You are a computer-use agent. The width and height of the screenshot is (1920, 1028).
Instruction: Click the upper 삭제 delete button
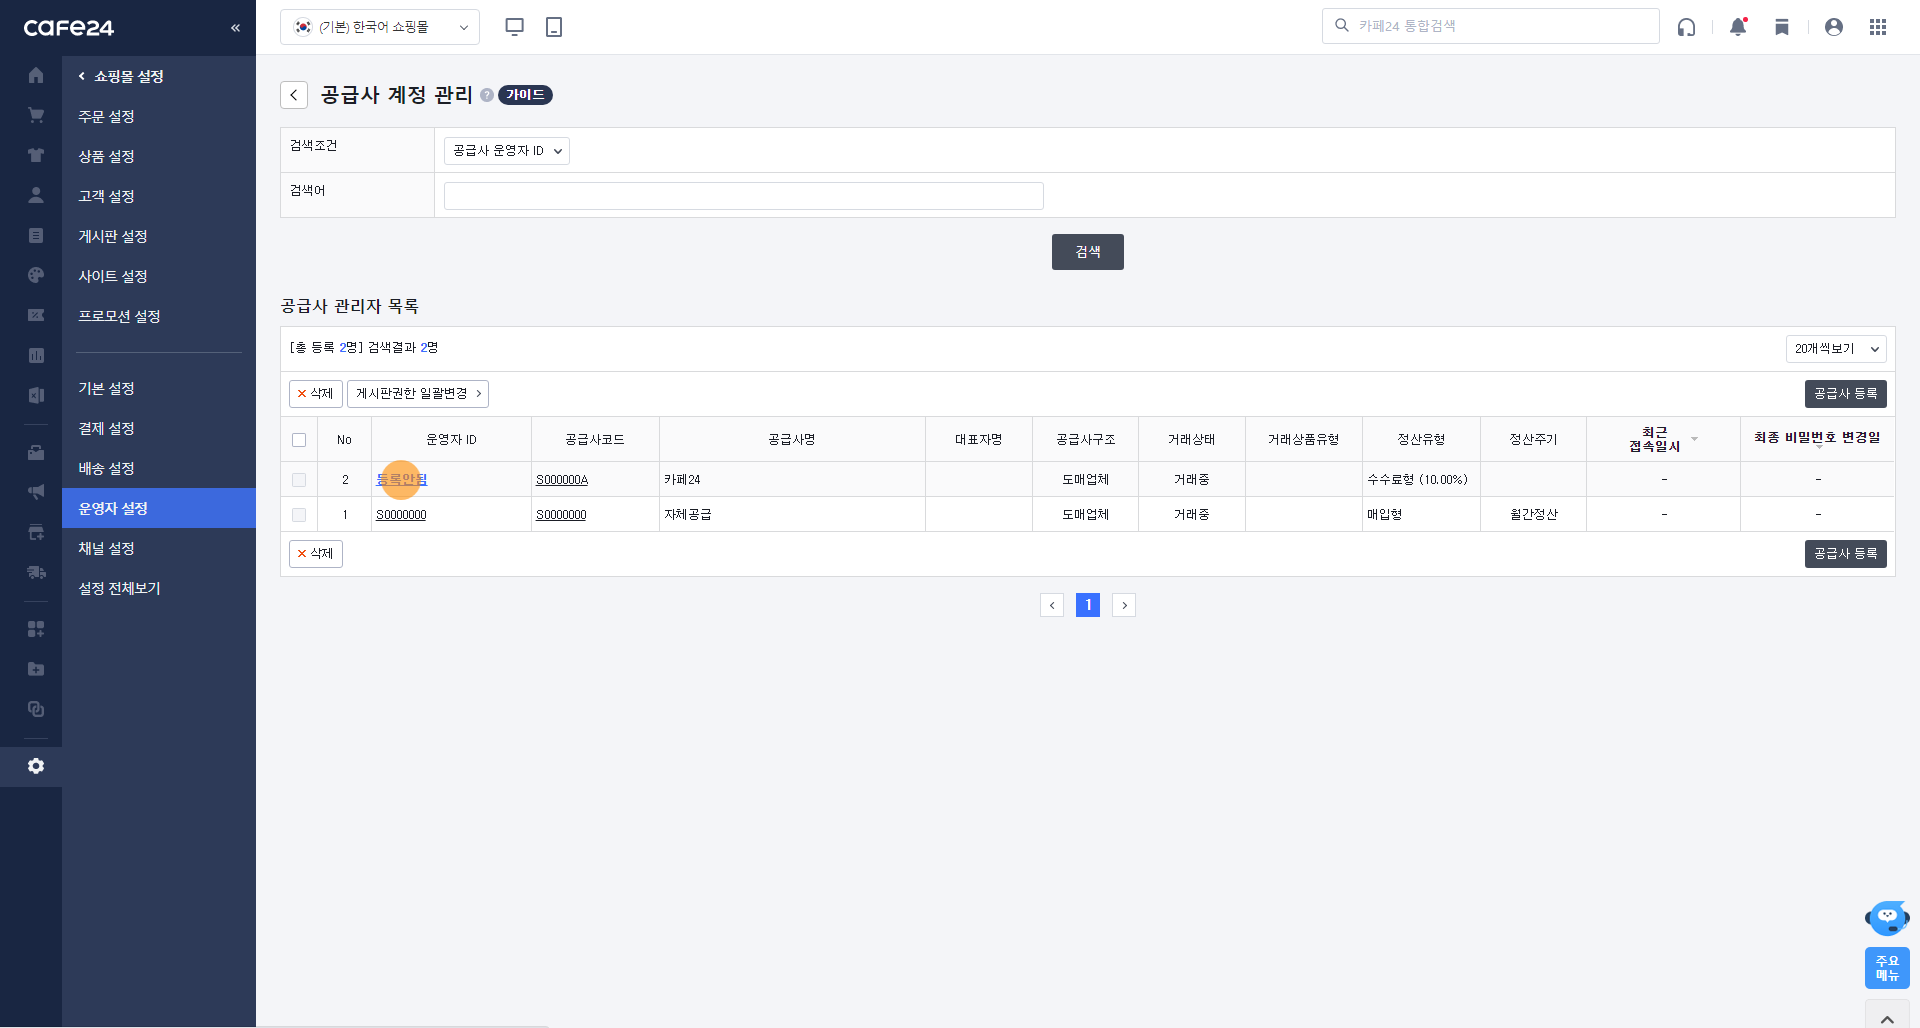tap(316, 394)
